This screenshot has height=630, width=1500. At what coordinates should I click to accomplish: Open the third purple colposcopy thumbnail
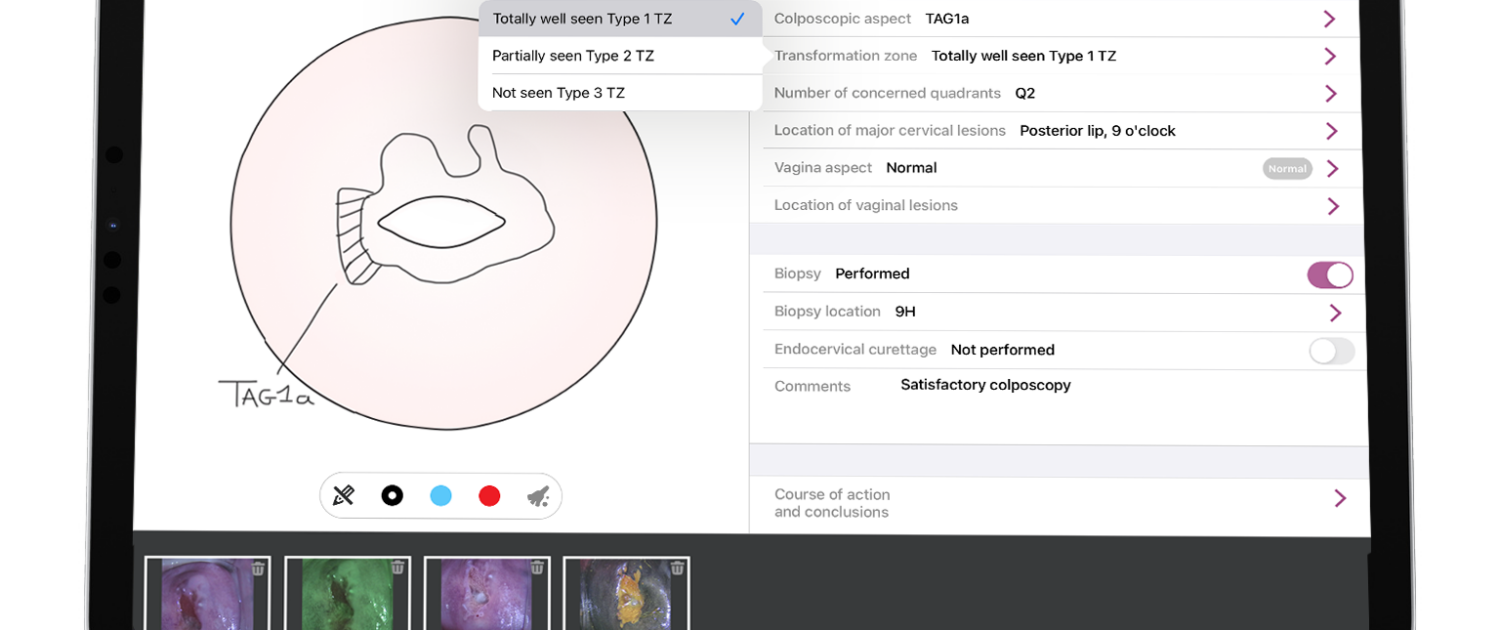pos(487,593)
